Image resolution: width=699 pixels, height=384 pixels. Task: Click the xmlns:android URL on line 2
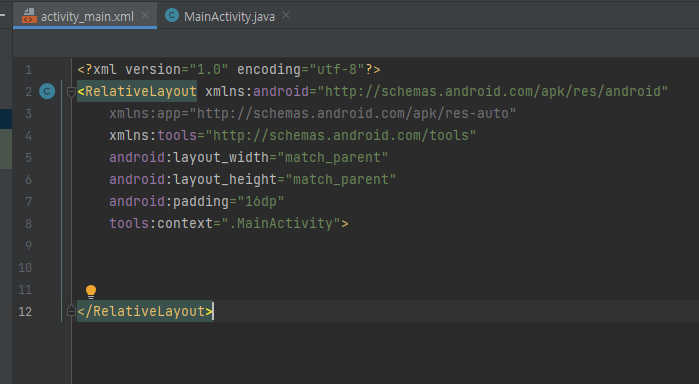[x=492, y=91]
